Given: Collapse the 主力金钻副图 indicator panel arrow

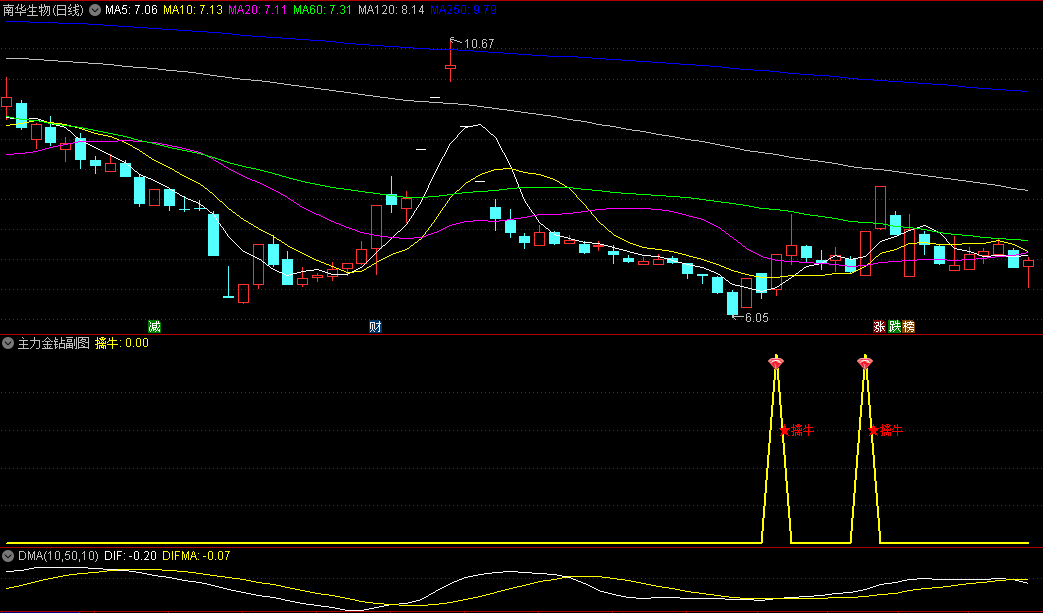Looking at the screenshot, I should 9,343.
